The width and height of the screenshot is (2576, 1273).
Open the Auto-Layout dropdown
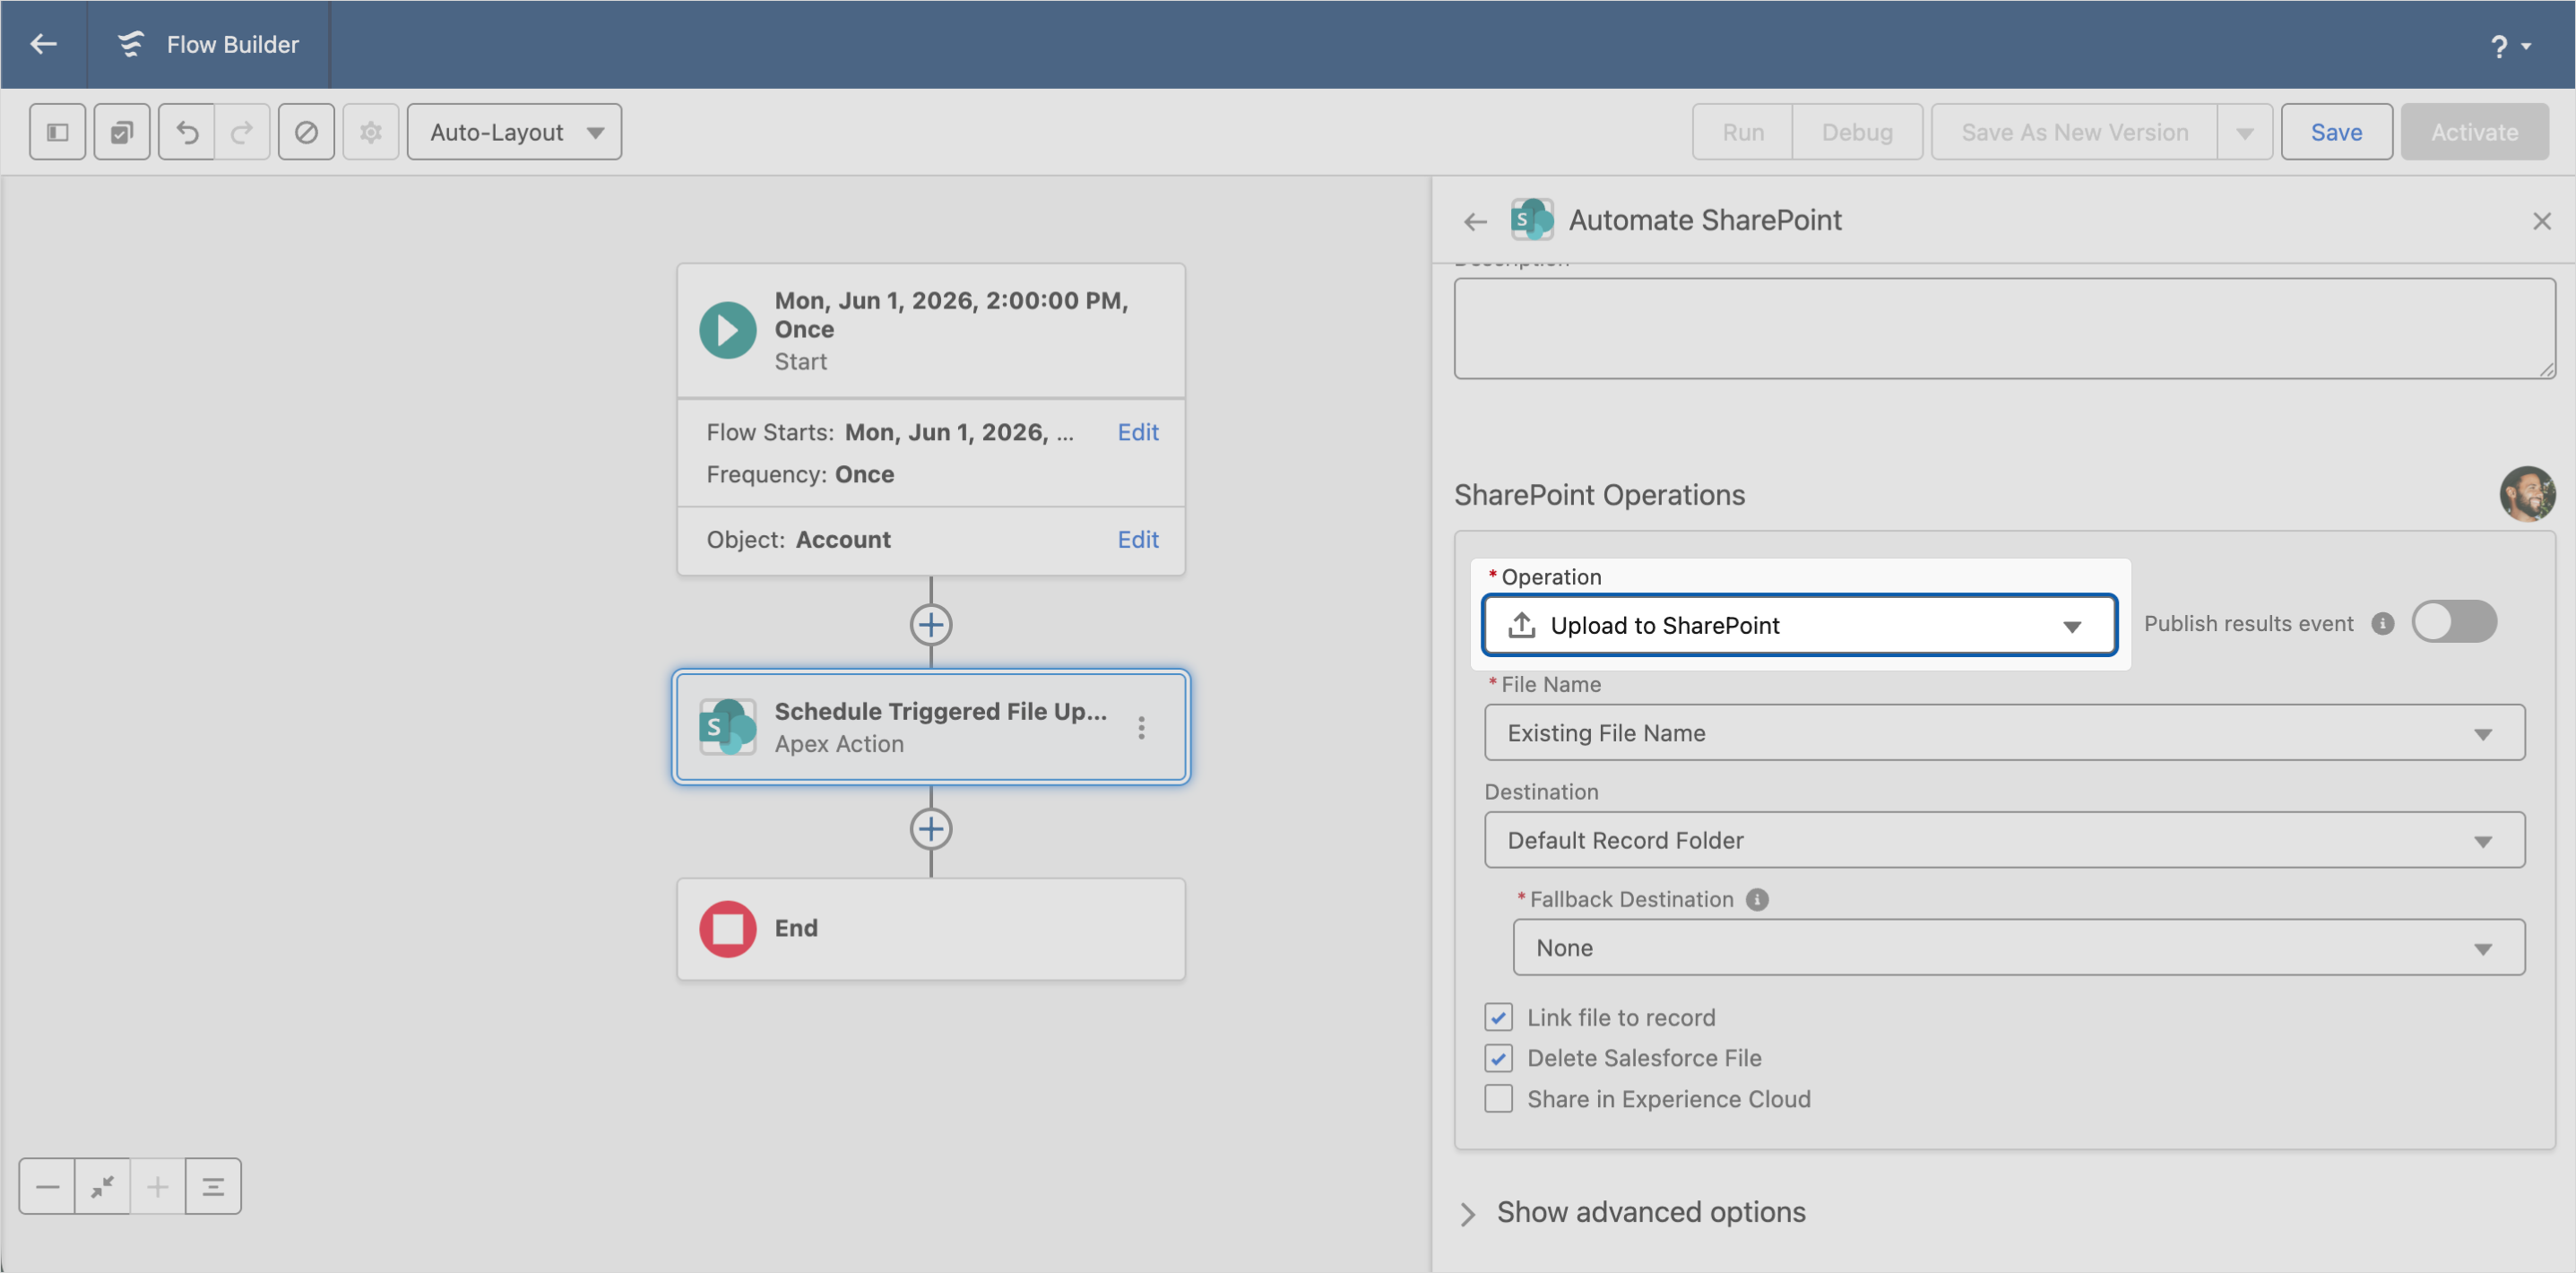[x=514, y=132]
